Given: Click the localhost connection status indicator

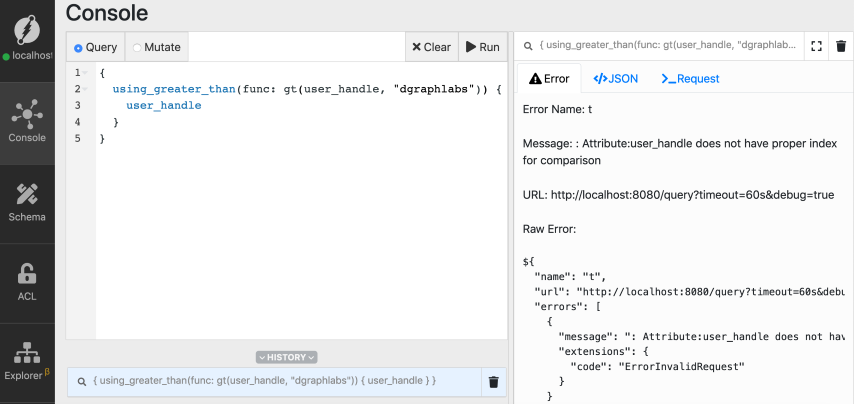Looking at the screenshot, I should tap(27, 55).
